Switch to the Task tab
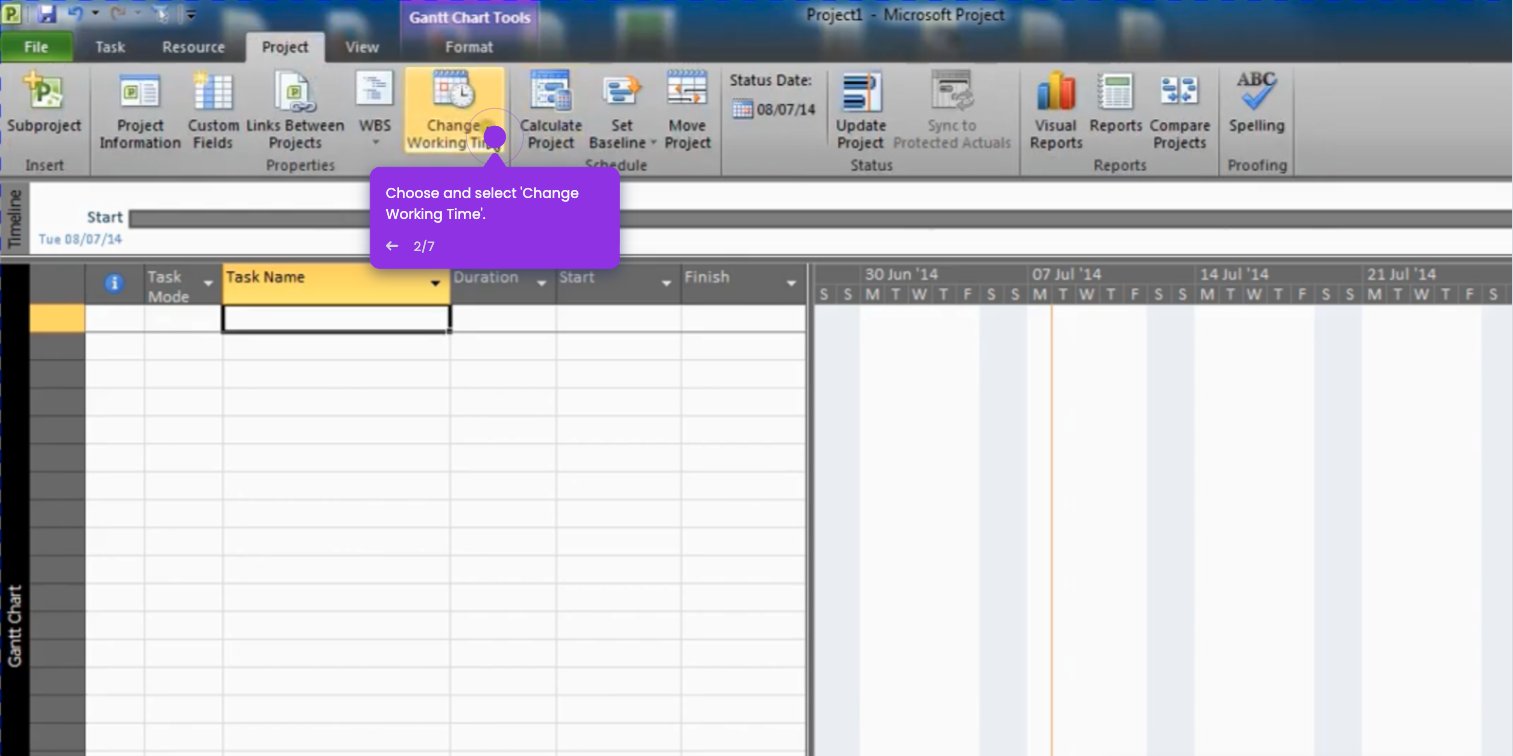This screenshot has height=756, width=1513. (110, 47)
